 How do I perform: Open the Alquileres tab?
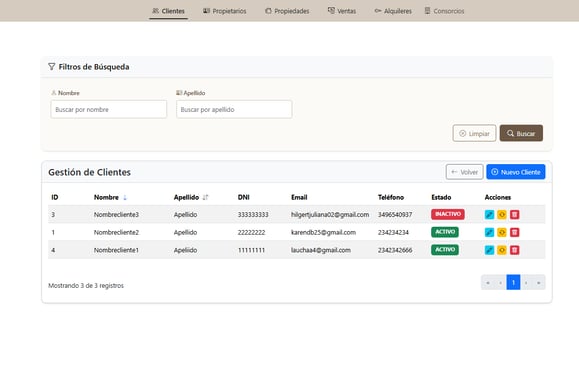tap(393, 11)
